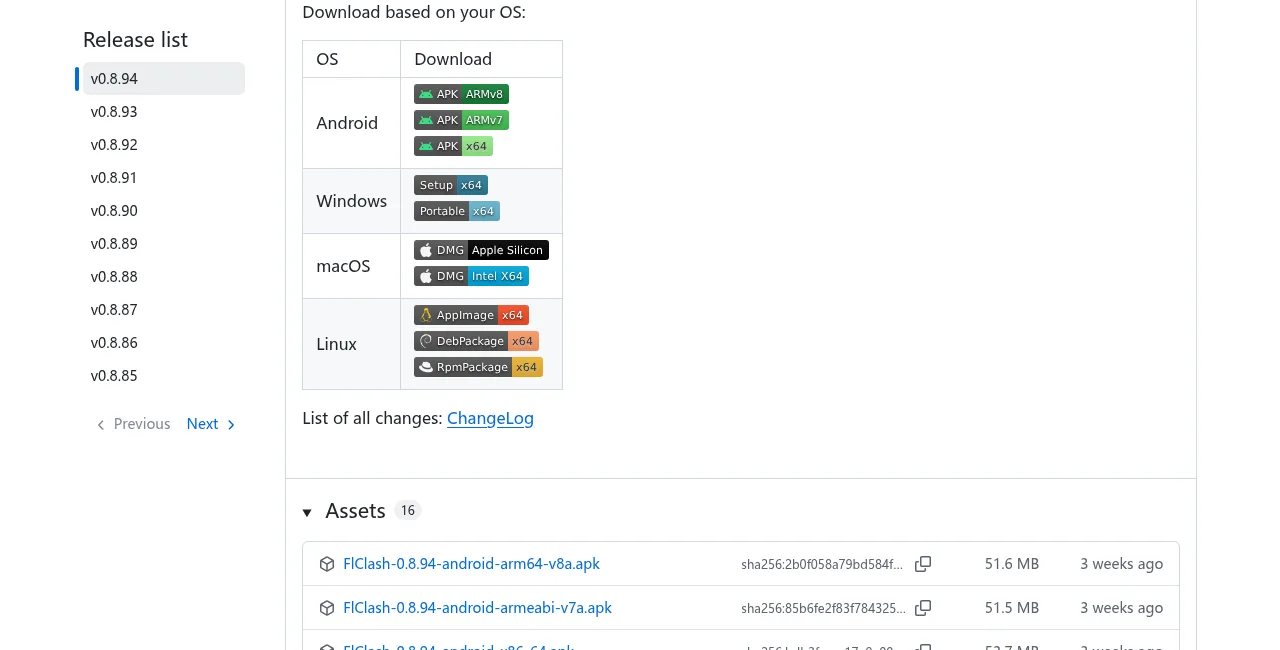Viewport: 1280px width, 650px height.
Task: Download the Linux RpmPackage x64 badge
Action: 478,367
